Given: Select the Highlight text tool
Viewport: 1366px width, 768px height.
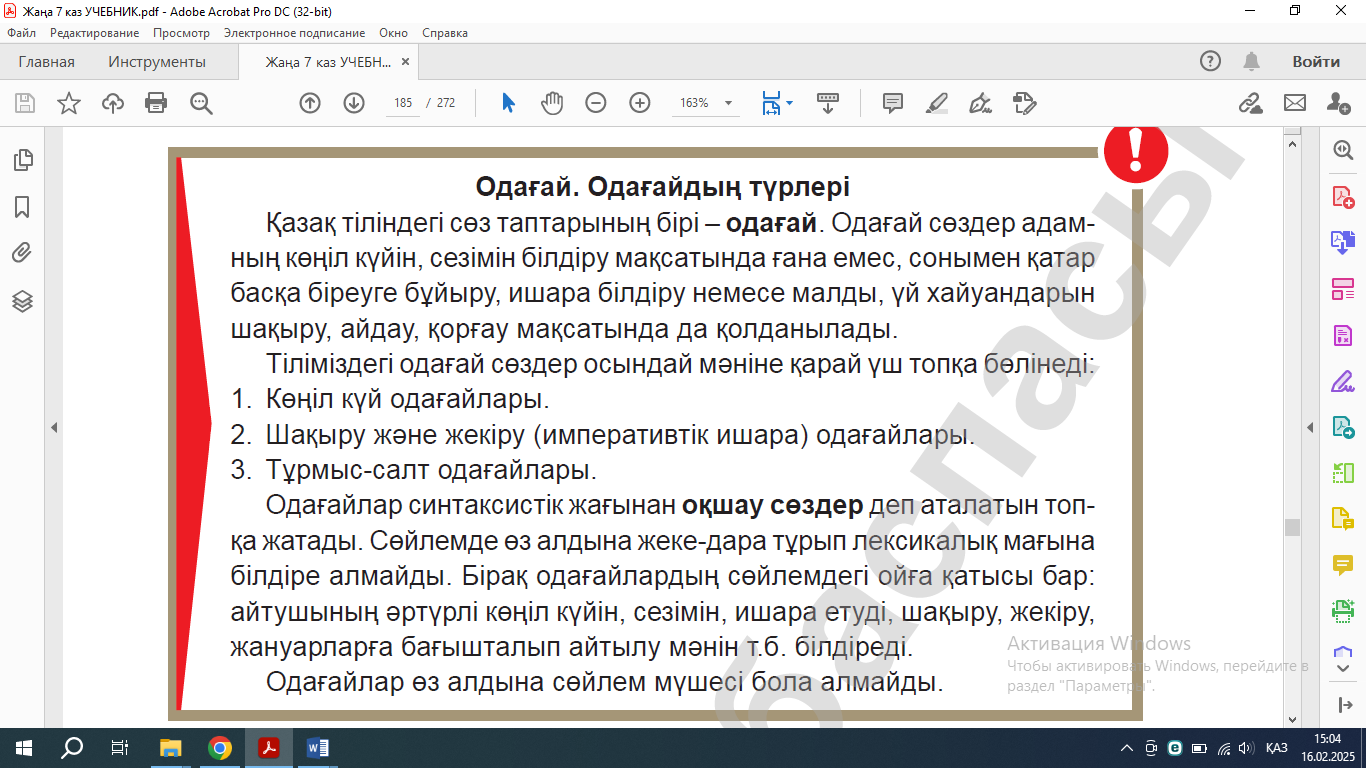Looking at the screenshot, I should pos(936,103).
